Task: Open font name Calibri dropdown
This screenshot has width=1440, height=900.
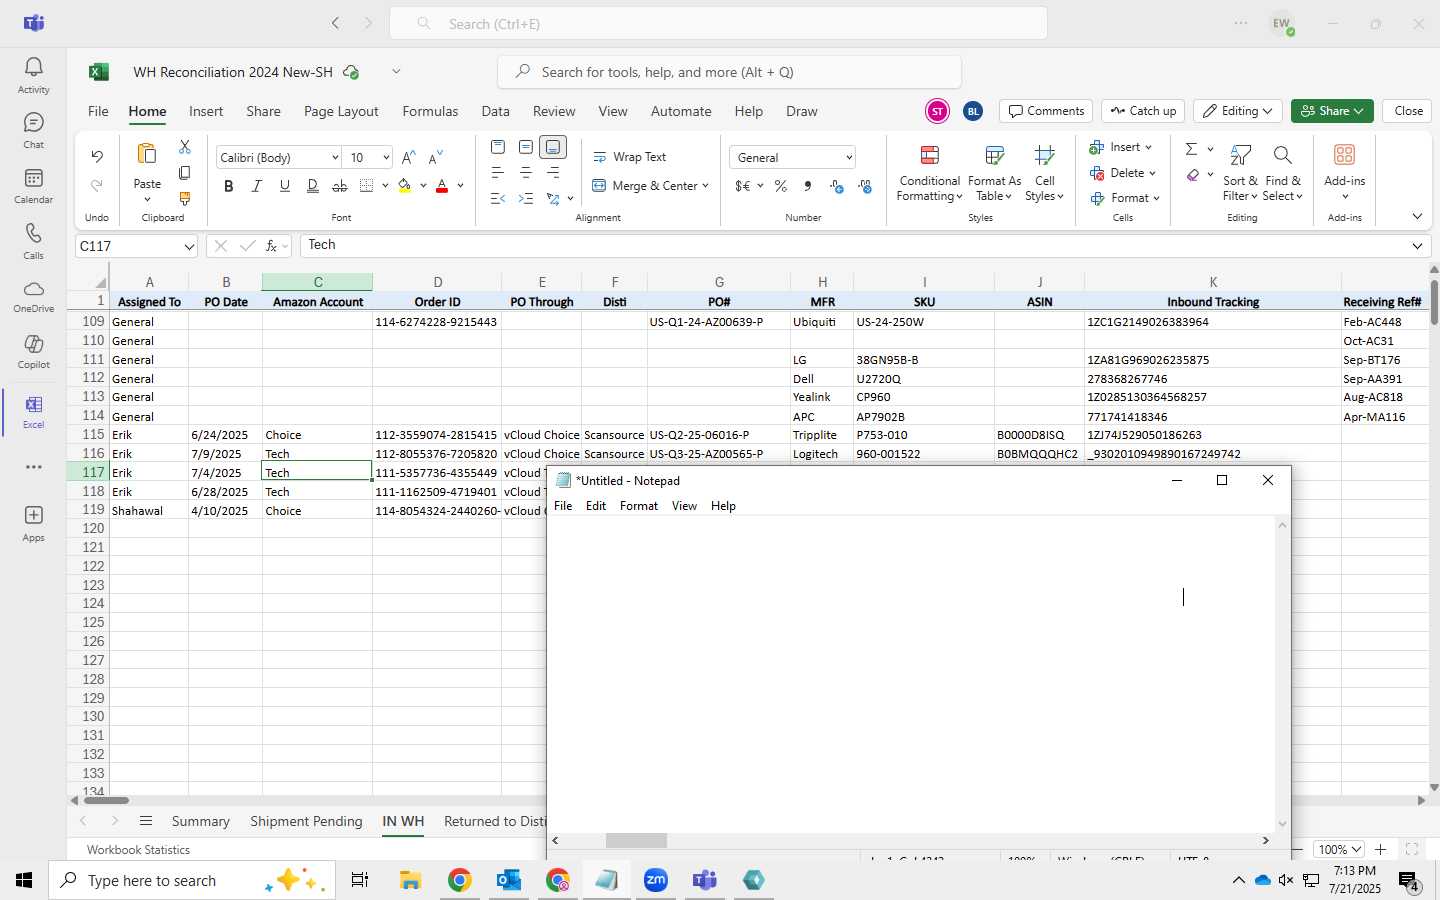Action: tap(335, 158)
